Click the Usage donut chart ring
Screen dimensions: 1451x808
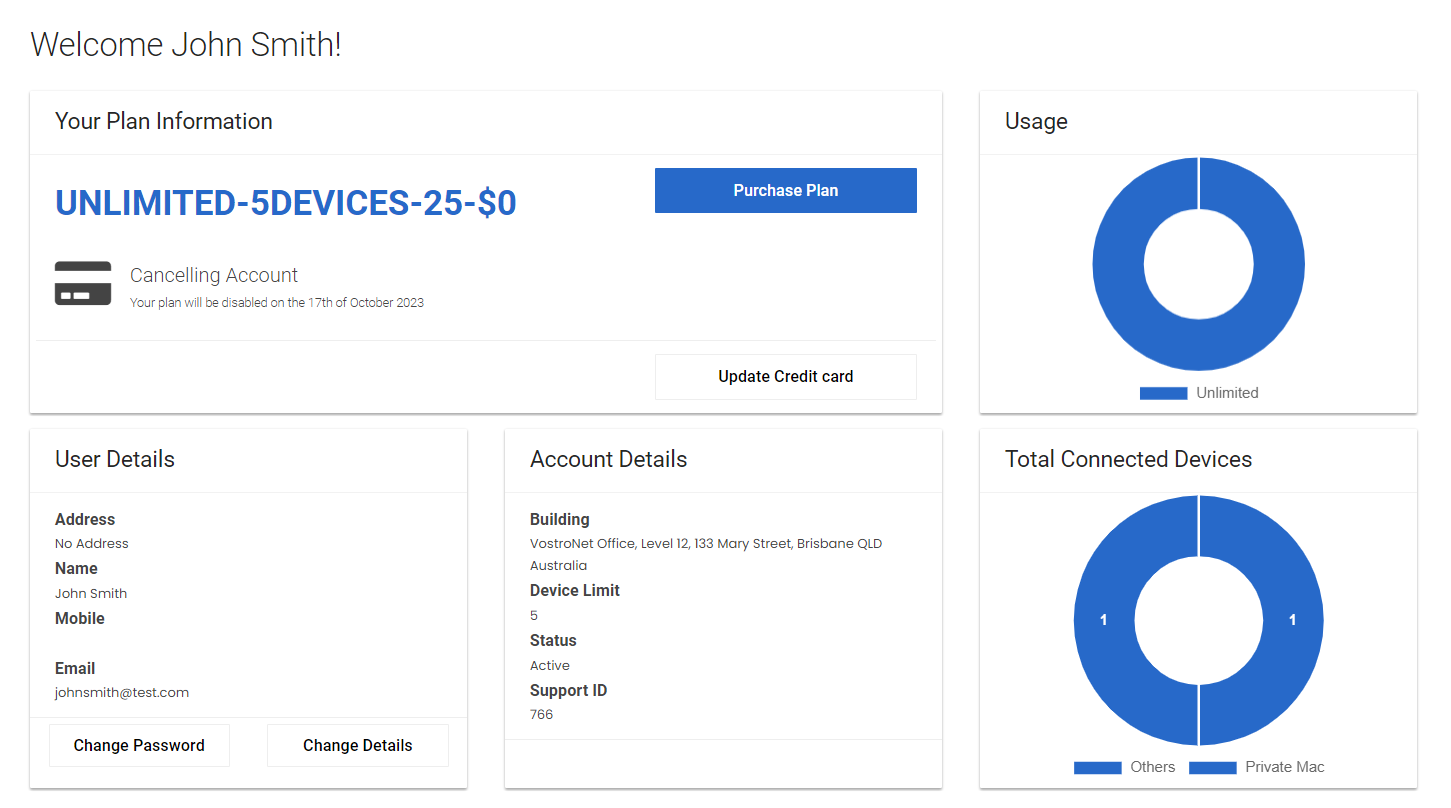1118,264
